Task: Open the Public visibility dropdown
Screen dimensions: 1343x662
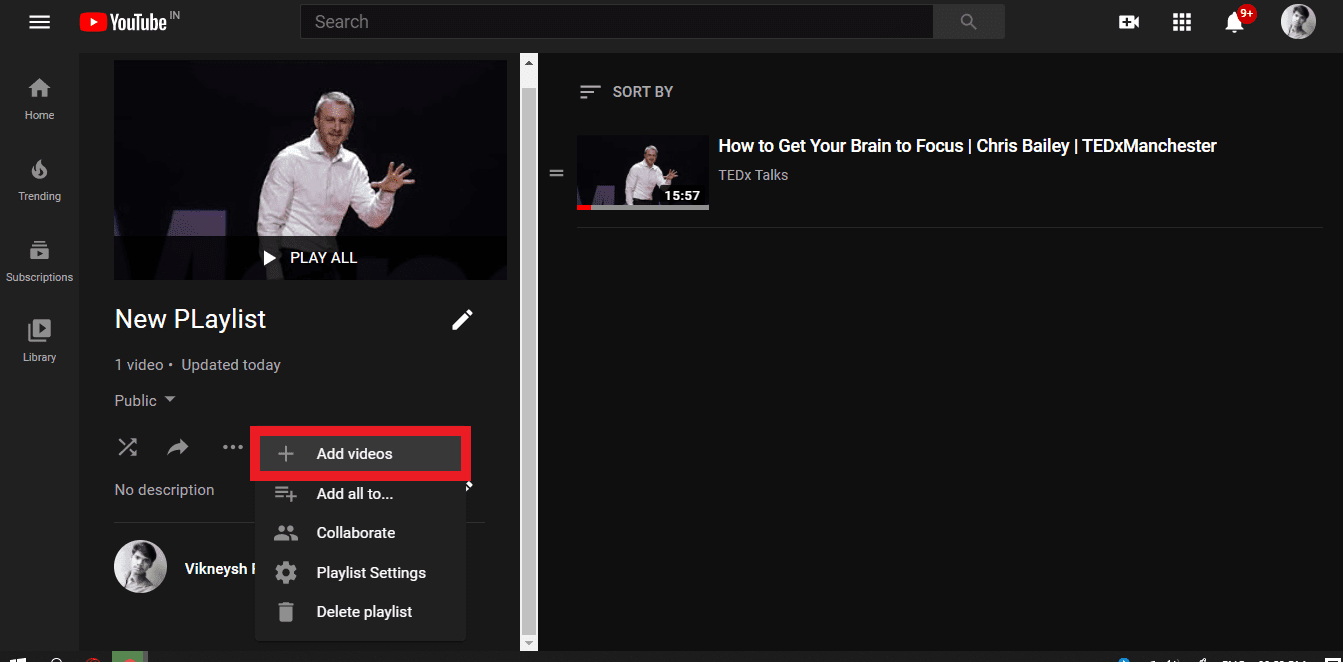Action: [x=143, y=400]
